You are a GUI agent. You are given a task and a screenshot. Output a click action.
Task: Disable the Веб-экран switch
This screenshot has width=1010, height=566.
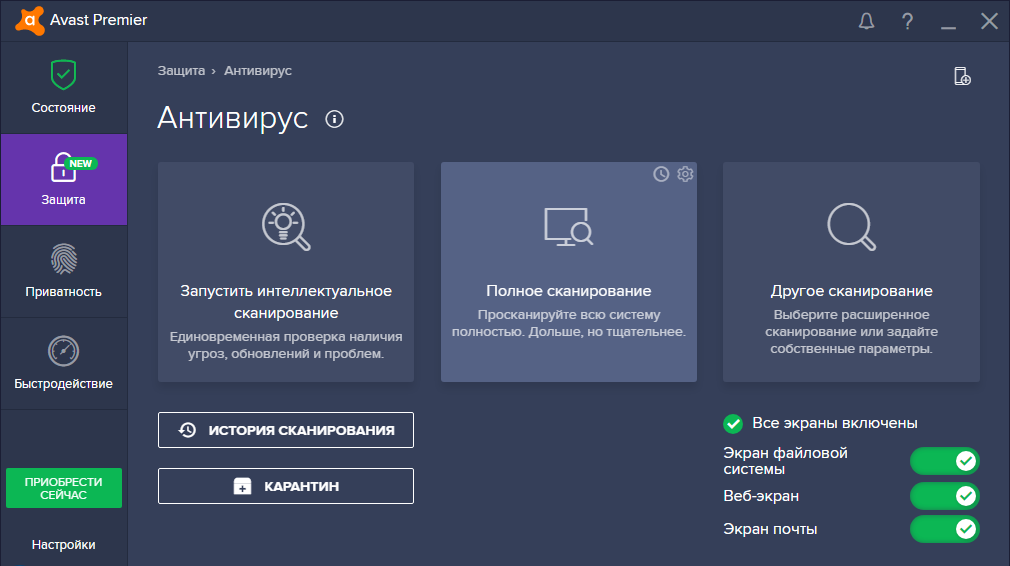click(x=945, y=496)
